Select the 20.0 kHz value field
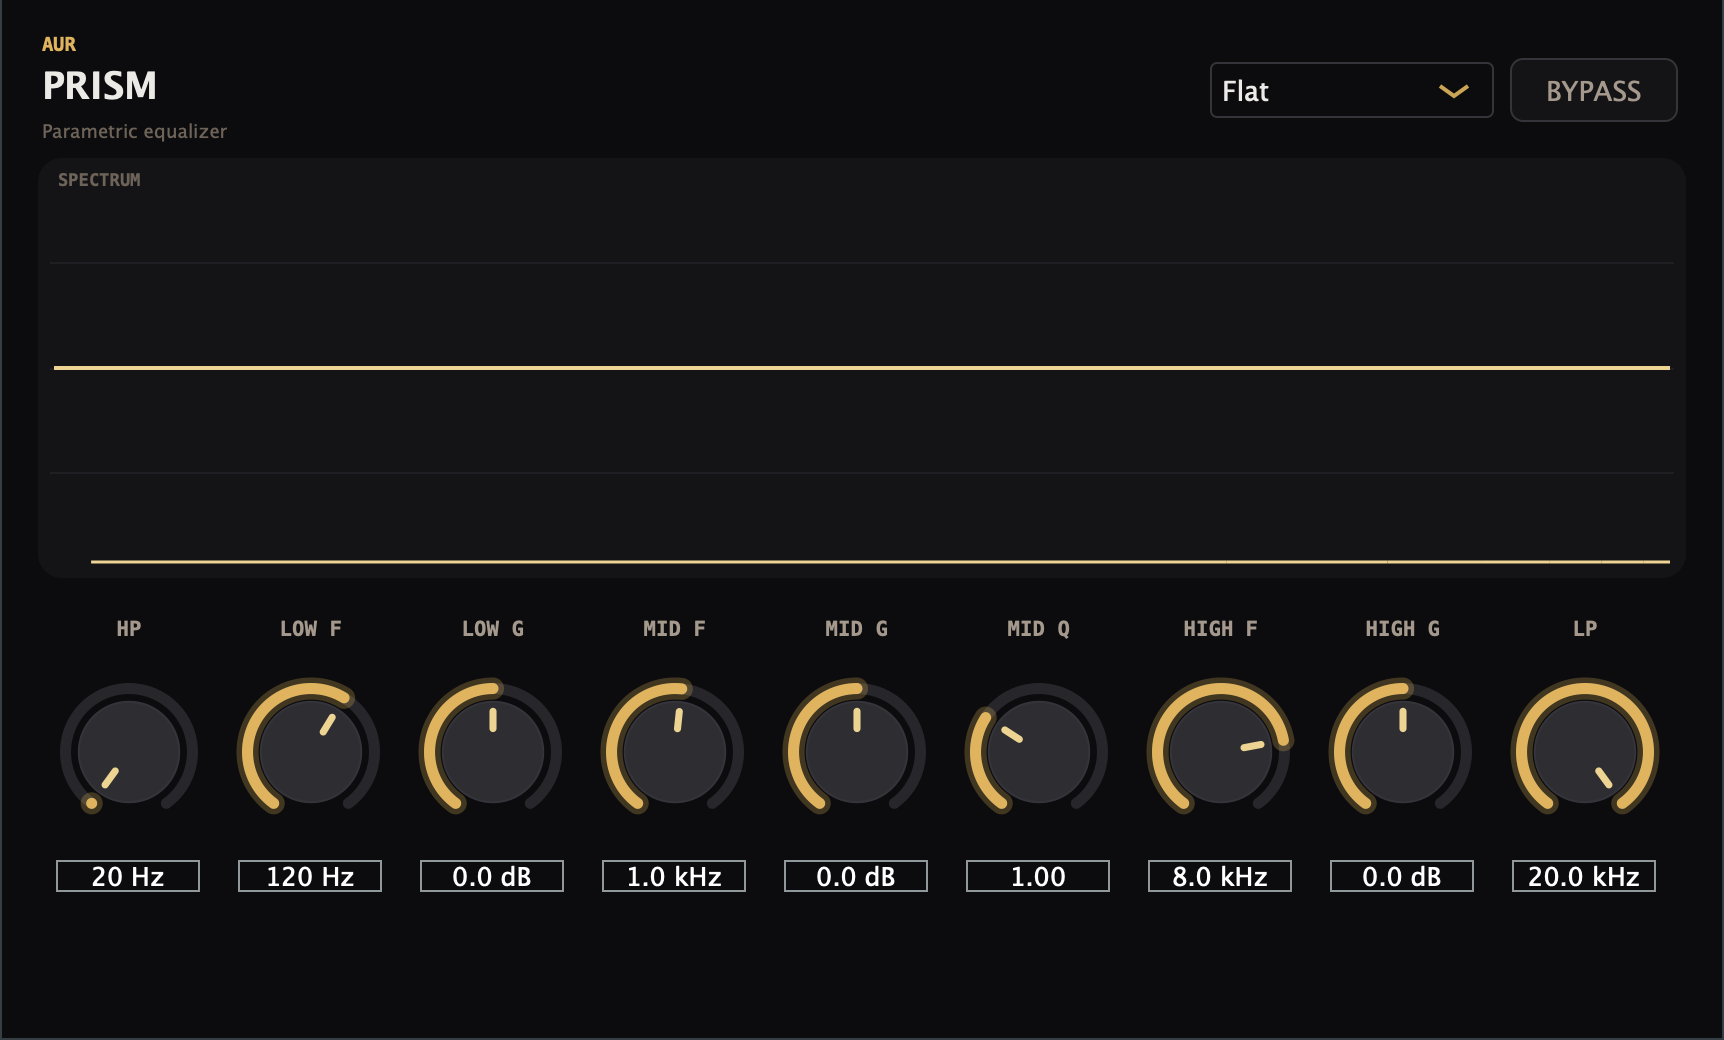 tap(1584, 876)
